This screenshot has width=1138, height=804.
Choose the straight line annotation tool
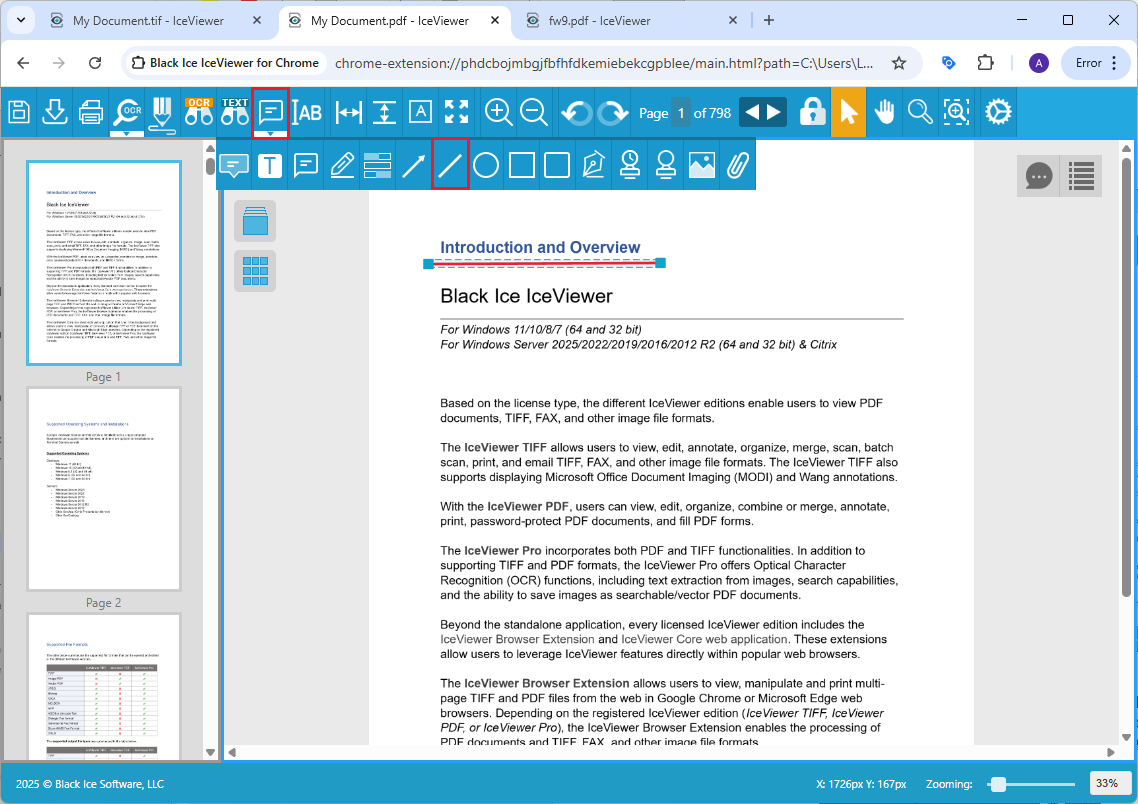point(450,165)
